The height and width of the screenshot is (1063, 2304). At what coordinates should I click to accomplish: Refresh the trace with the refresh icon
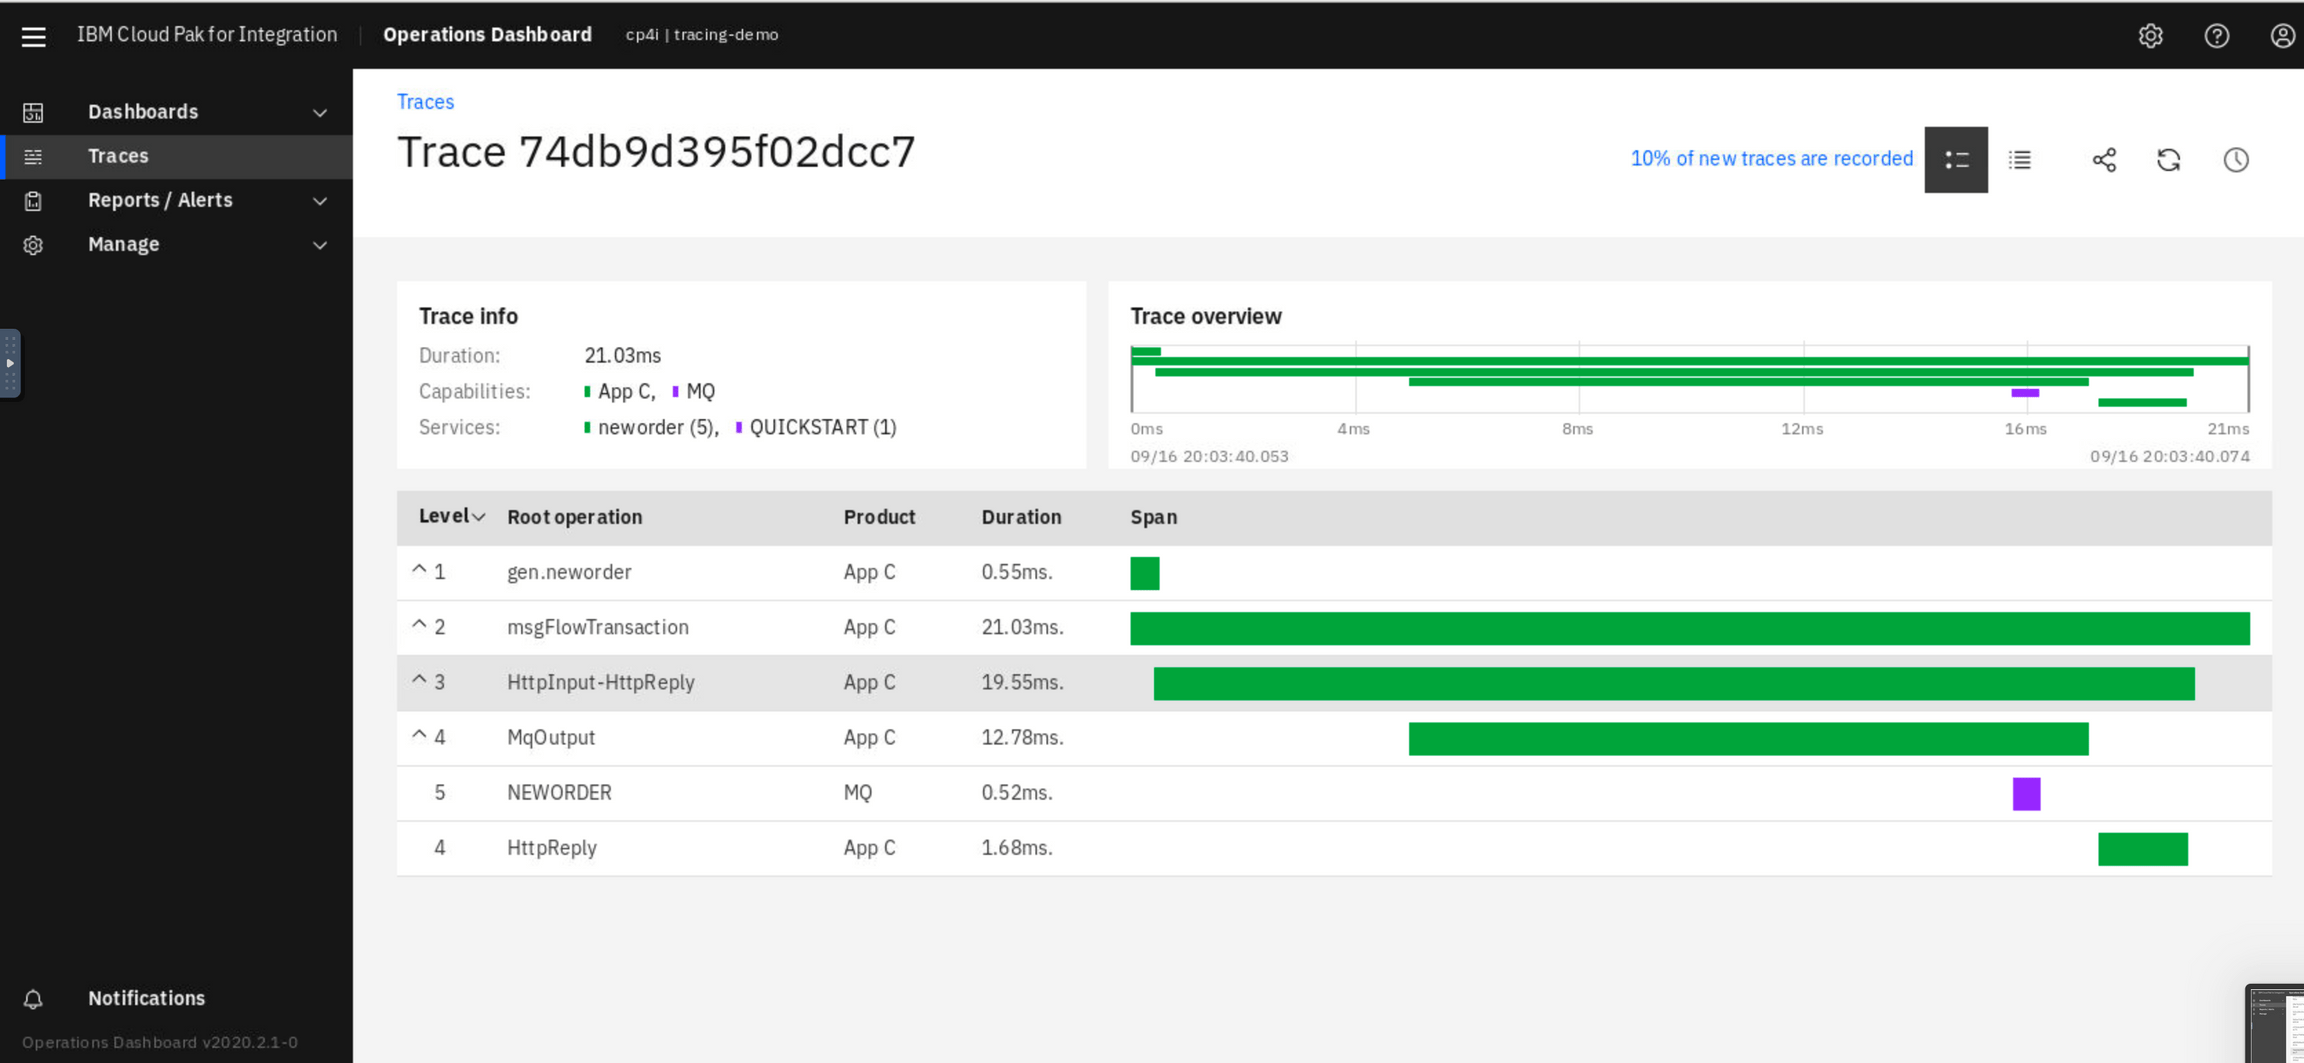pyautogui.click(x=2168, y=159)
